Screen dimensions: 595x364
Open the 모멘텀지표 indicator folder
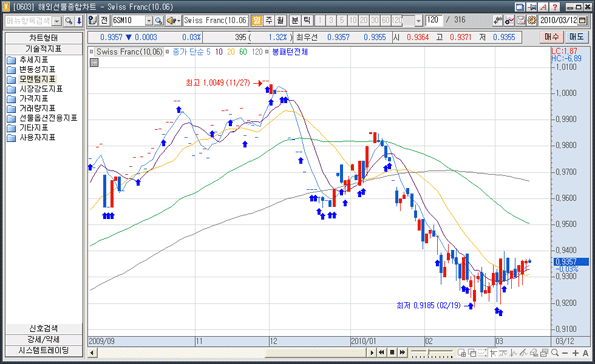coord(37,79)
